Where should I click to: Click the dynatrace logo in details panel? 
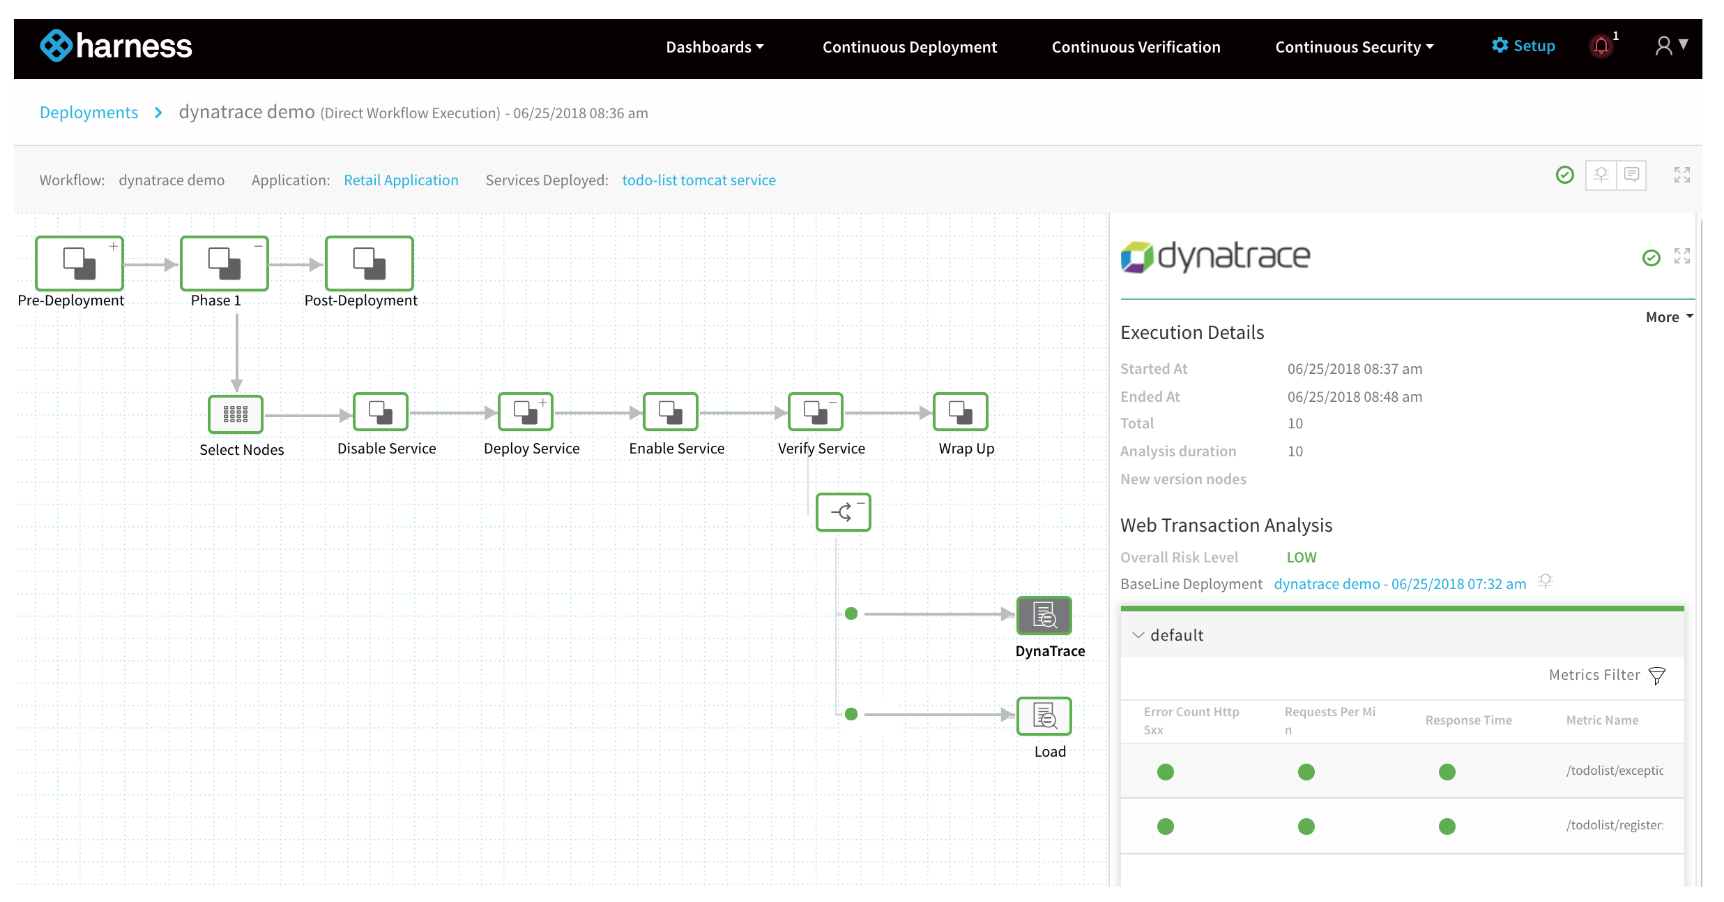click(x=1215, y=257)
